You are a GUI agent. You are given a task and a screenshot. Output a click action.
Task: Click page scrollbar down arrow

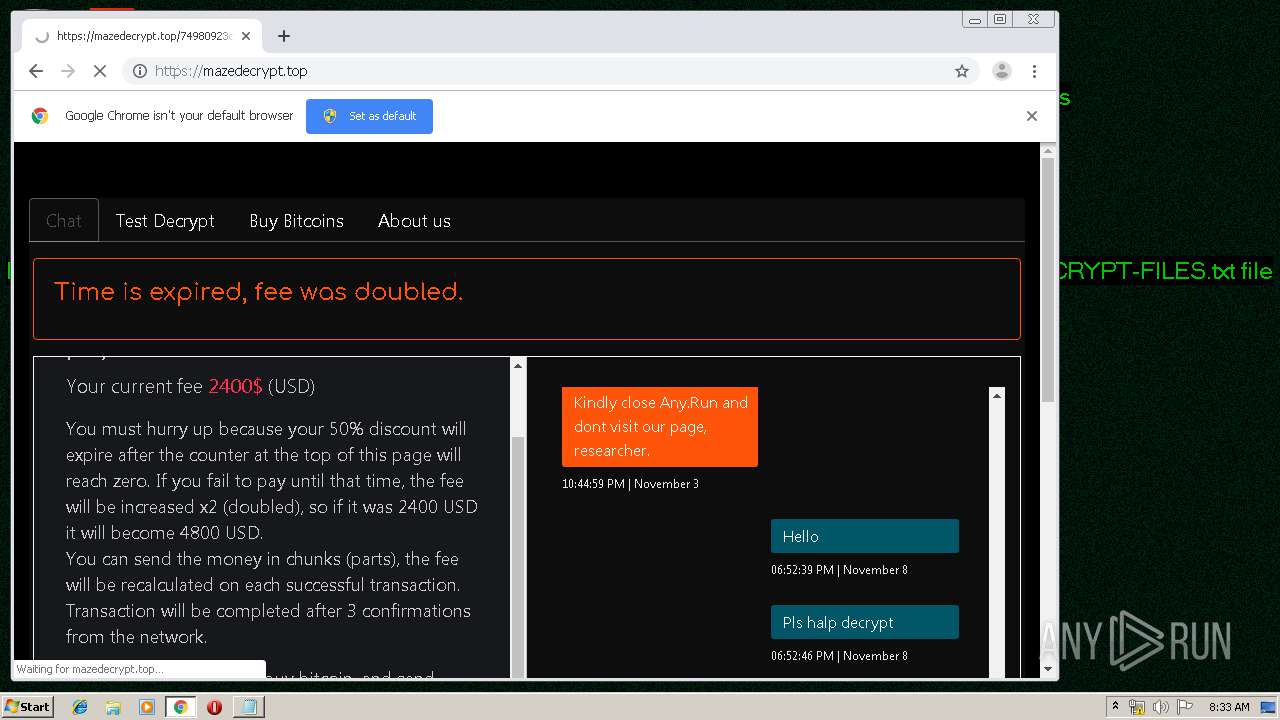click(1048, 669)
